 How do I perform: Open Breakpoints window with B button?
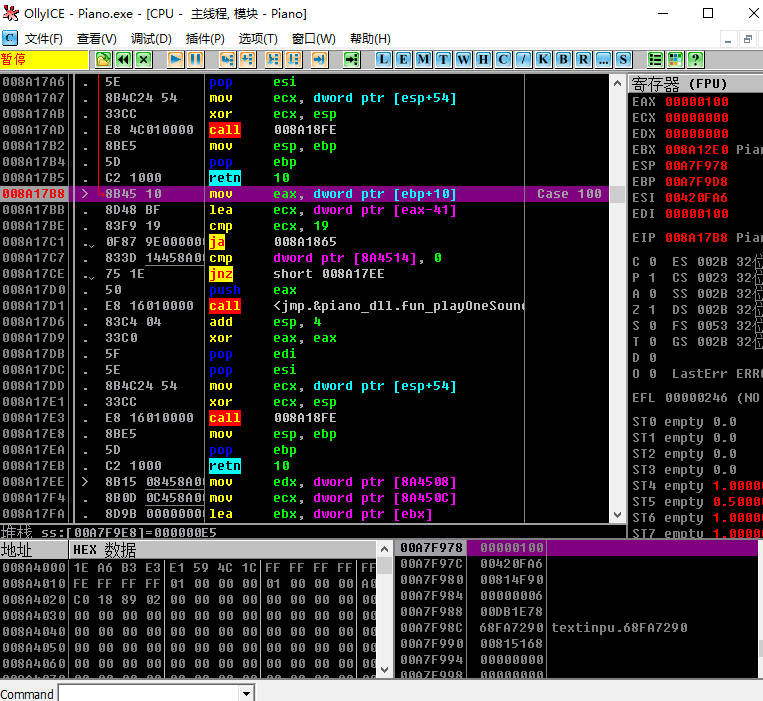click(x=563, y=60)
